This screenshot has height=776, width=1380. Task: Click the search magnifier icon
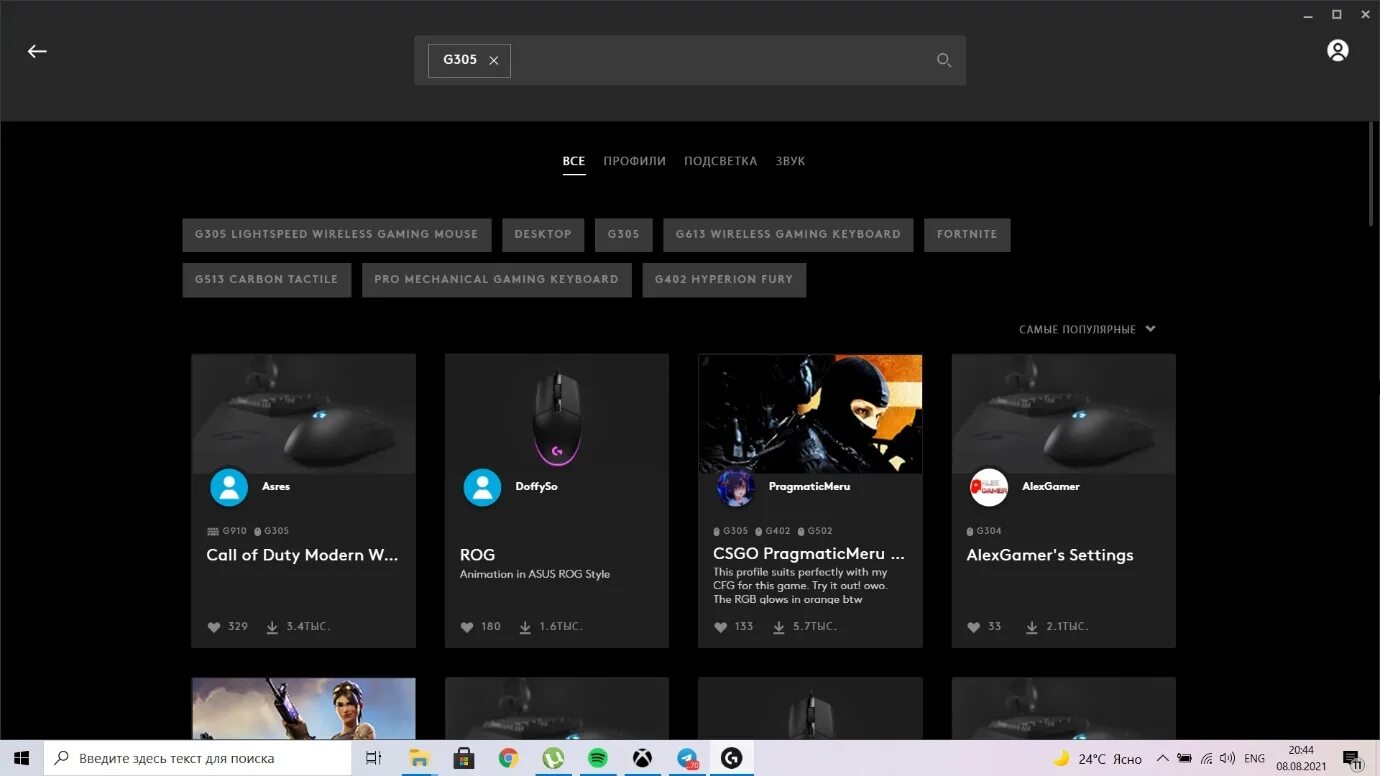click(x=943, y=60)
